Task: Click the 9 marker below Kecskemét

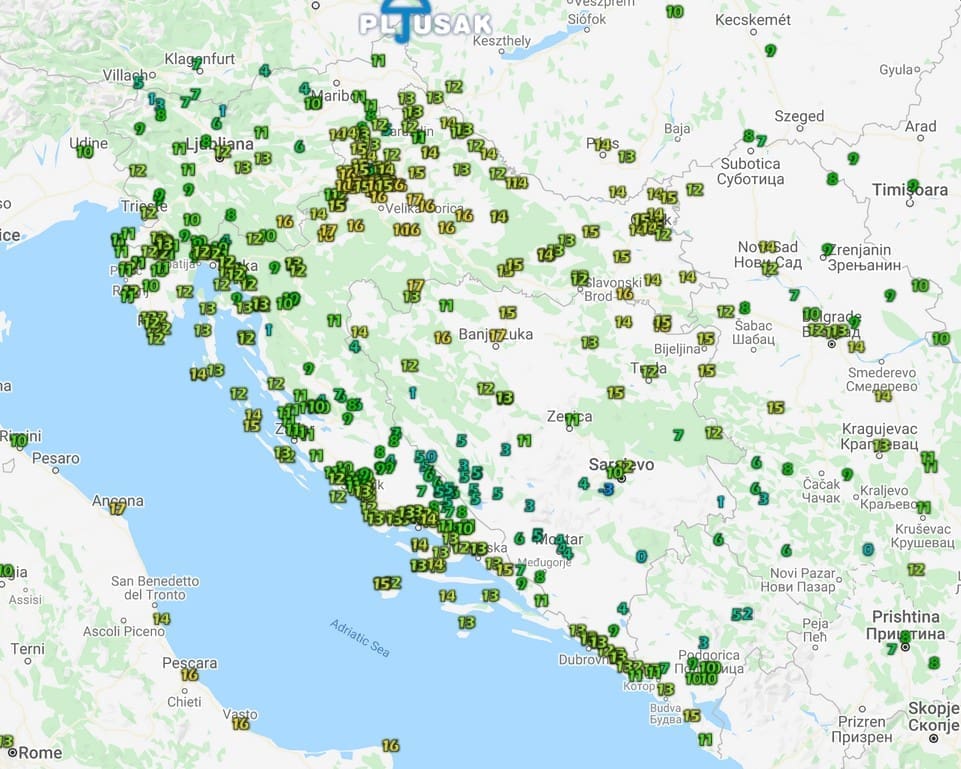Action: (770, 50)
